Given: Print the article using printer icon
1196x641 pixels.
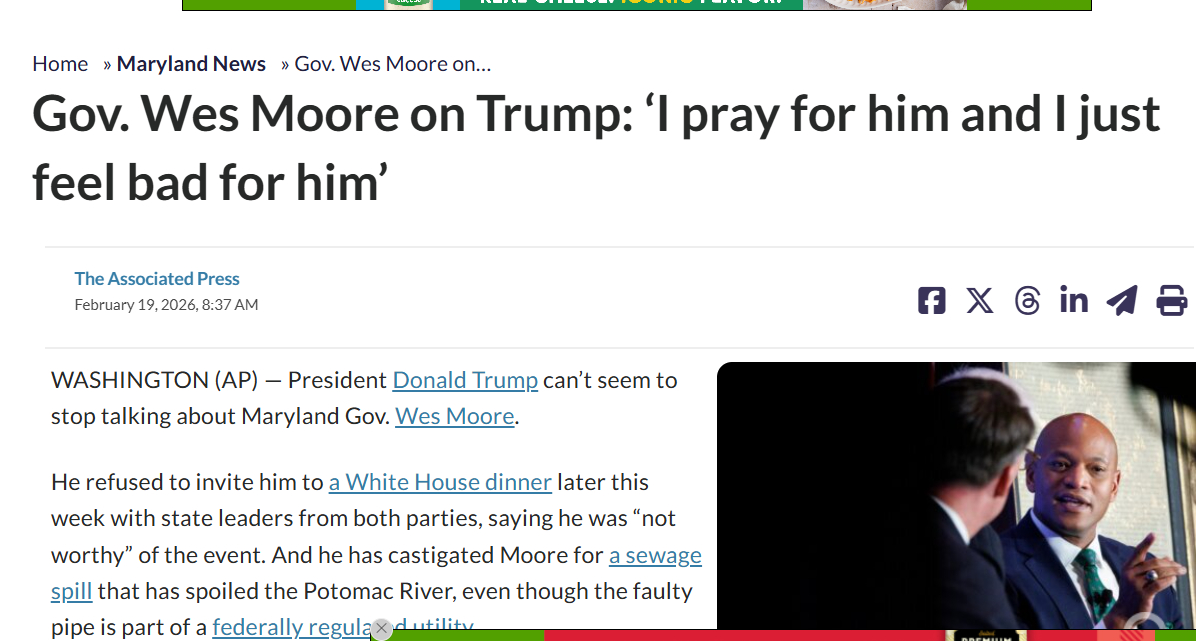Looking at the screenshot, I should tap(1171, 300).
